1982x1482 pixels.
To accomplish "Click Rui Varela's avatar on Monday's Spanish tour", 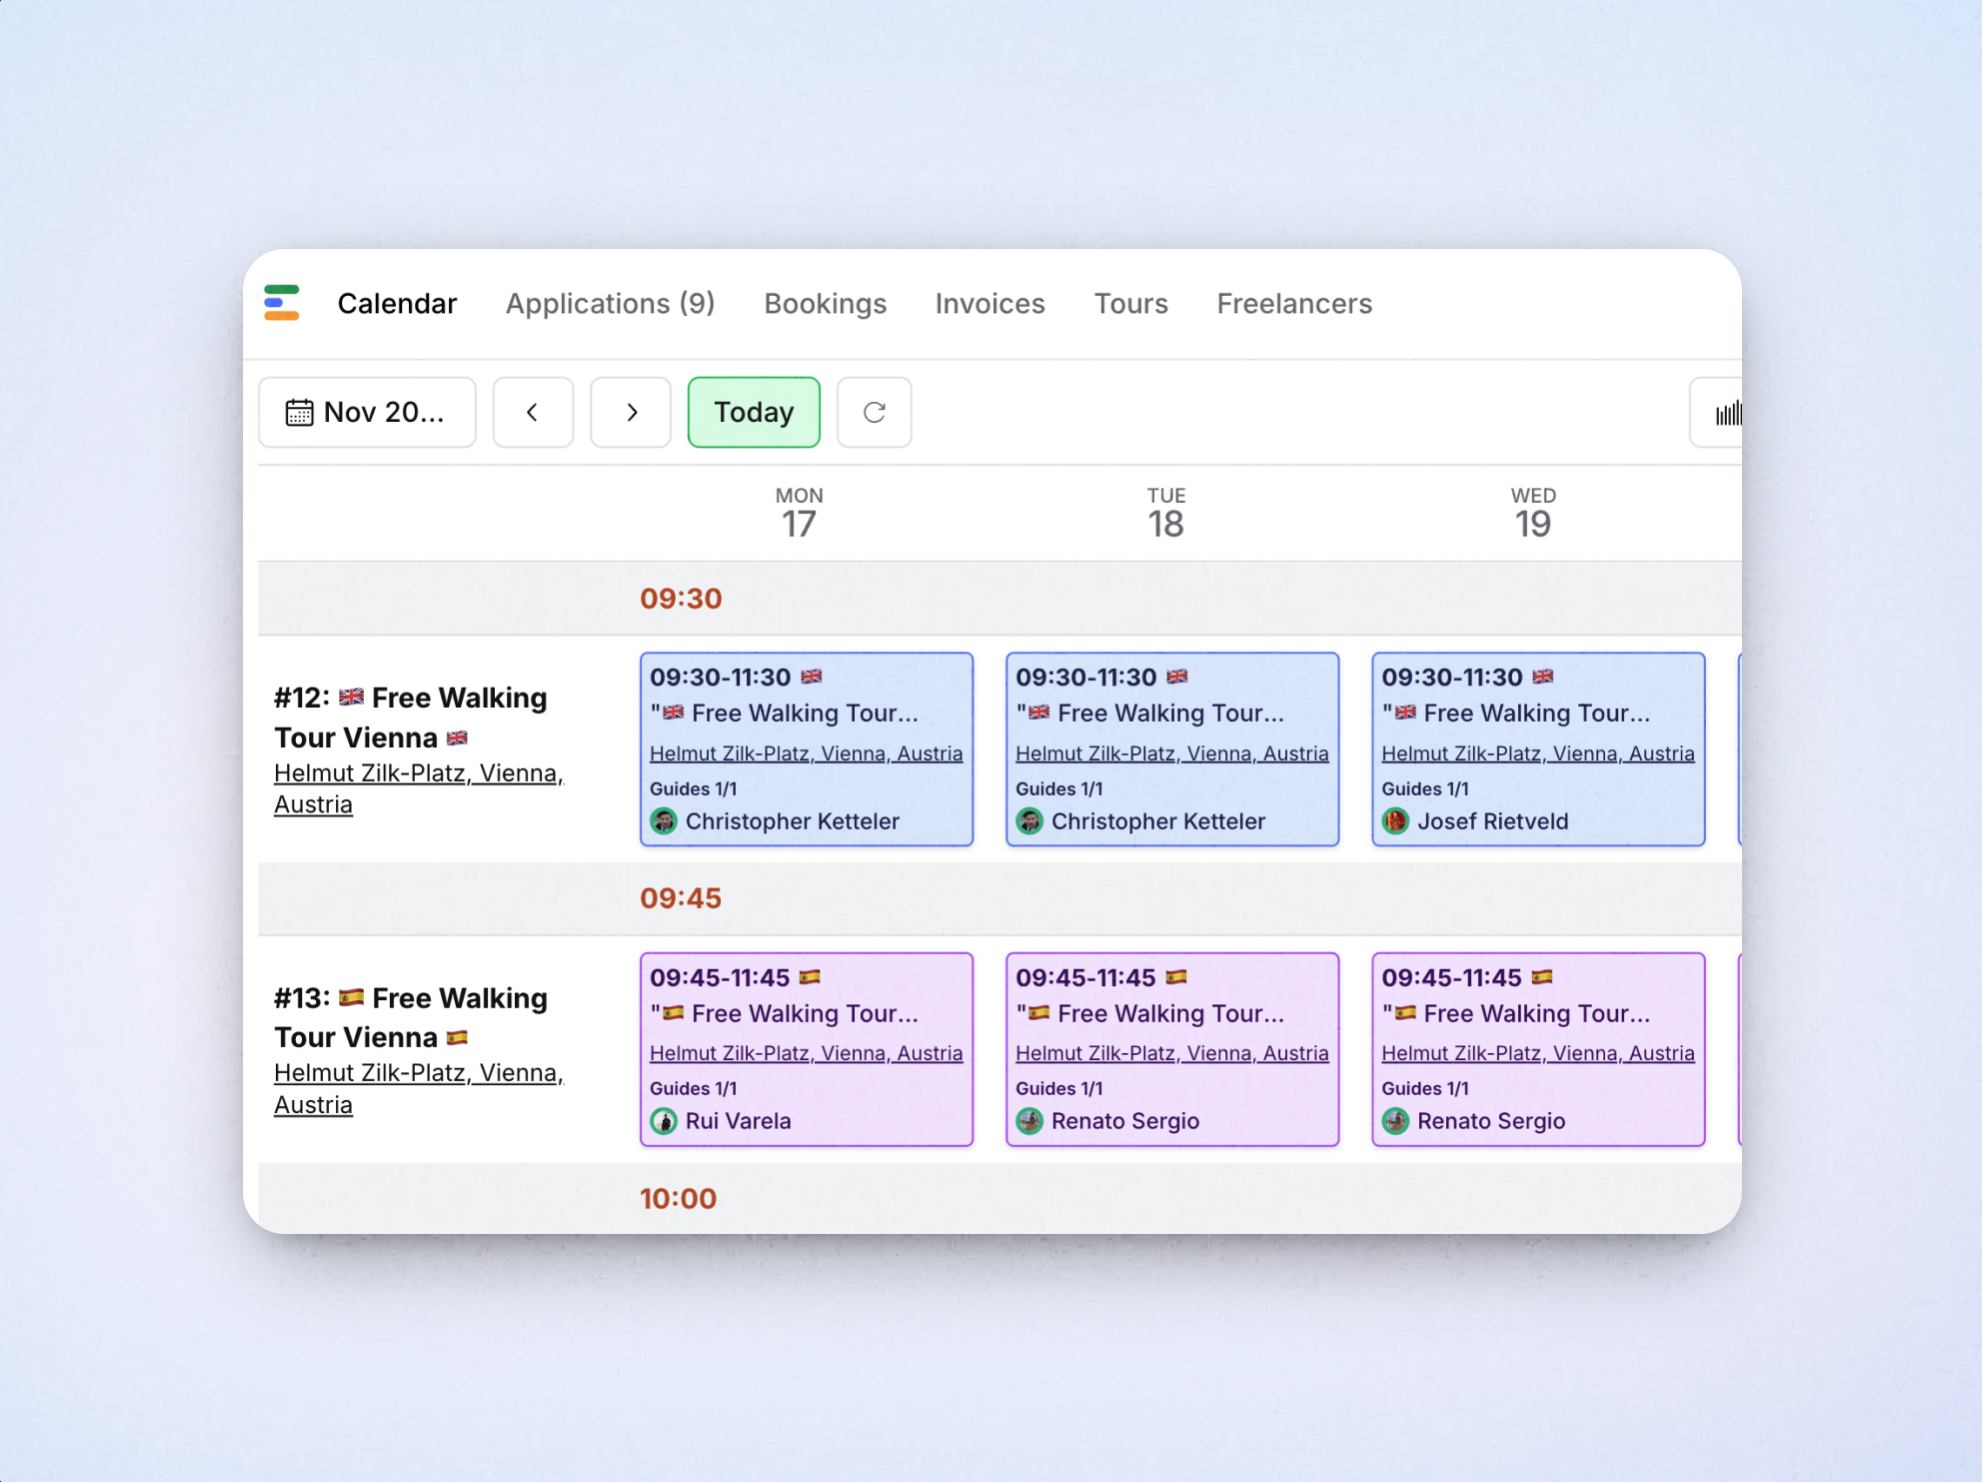I will click(x=665, y=1121).
